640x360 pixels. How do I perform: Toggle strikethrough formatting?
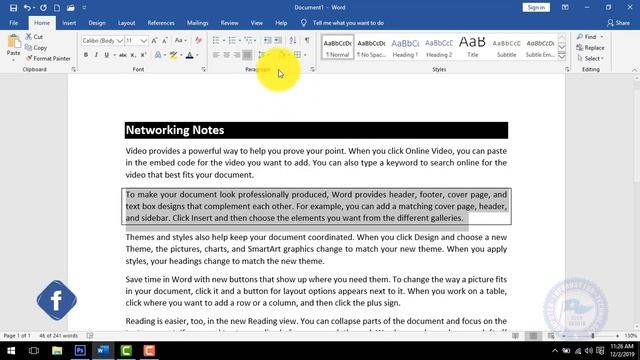click(122, 55)
